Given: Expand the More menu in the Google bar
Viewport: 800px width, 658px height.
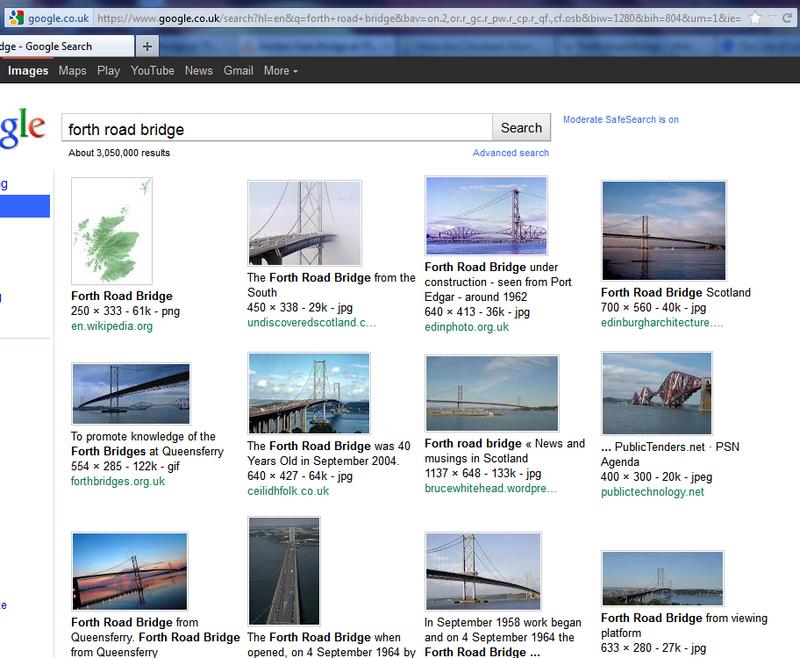Looking at the screenshot, I should pos(280,71).
